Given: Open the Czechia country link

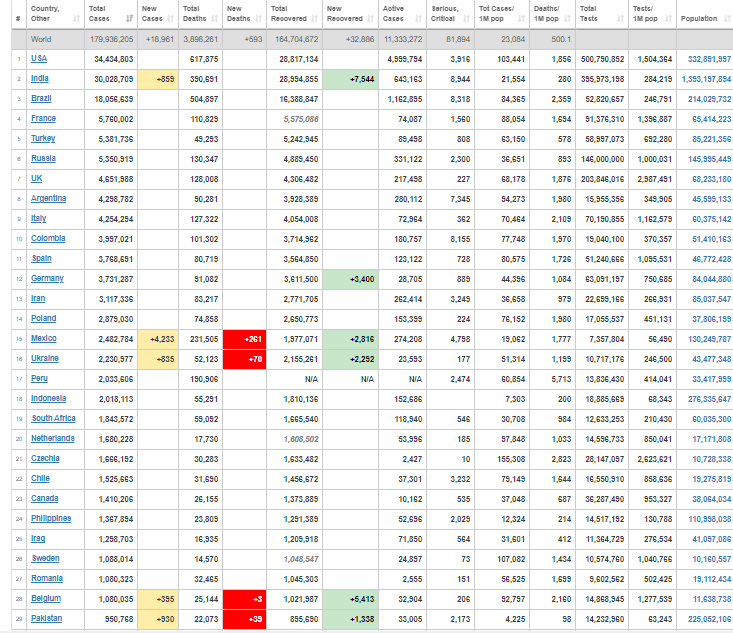Looking at the screenshot, I should (x=45, y=459).
